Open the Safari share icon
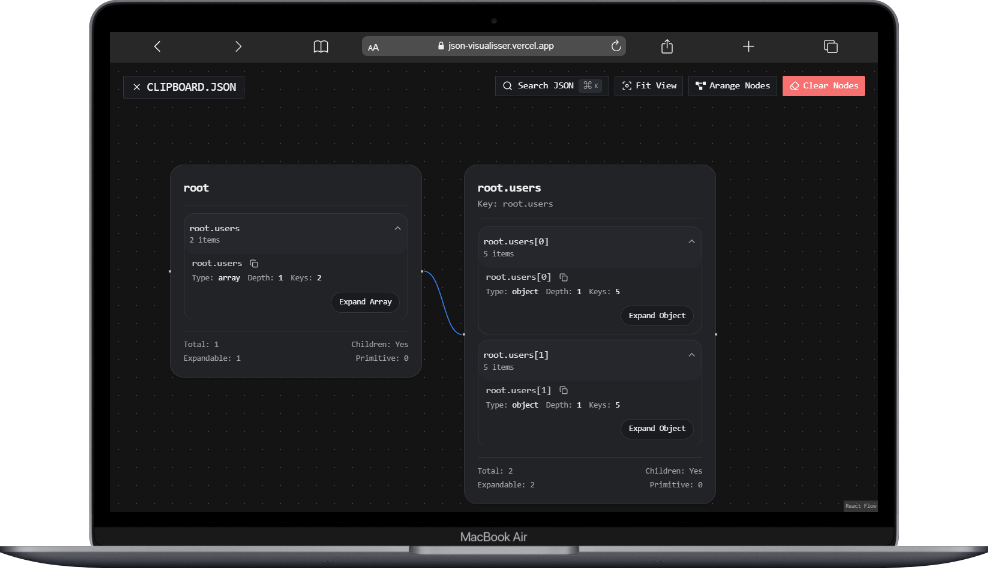Screen dimensions: 988x568 pyautogui.click(x=667, y=47)
